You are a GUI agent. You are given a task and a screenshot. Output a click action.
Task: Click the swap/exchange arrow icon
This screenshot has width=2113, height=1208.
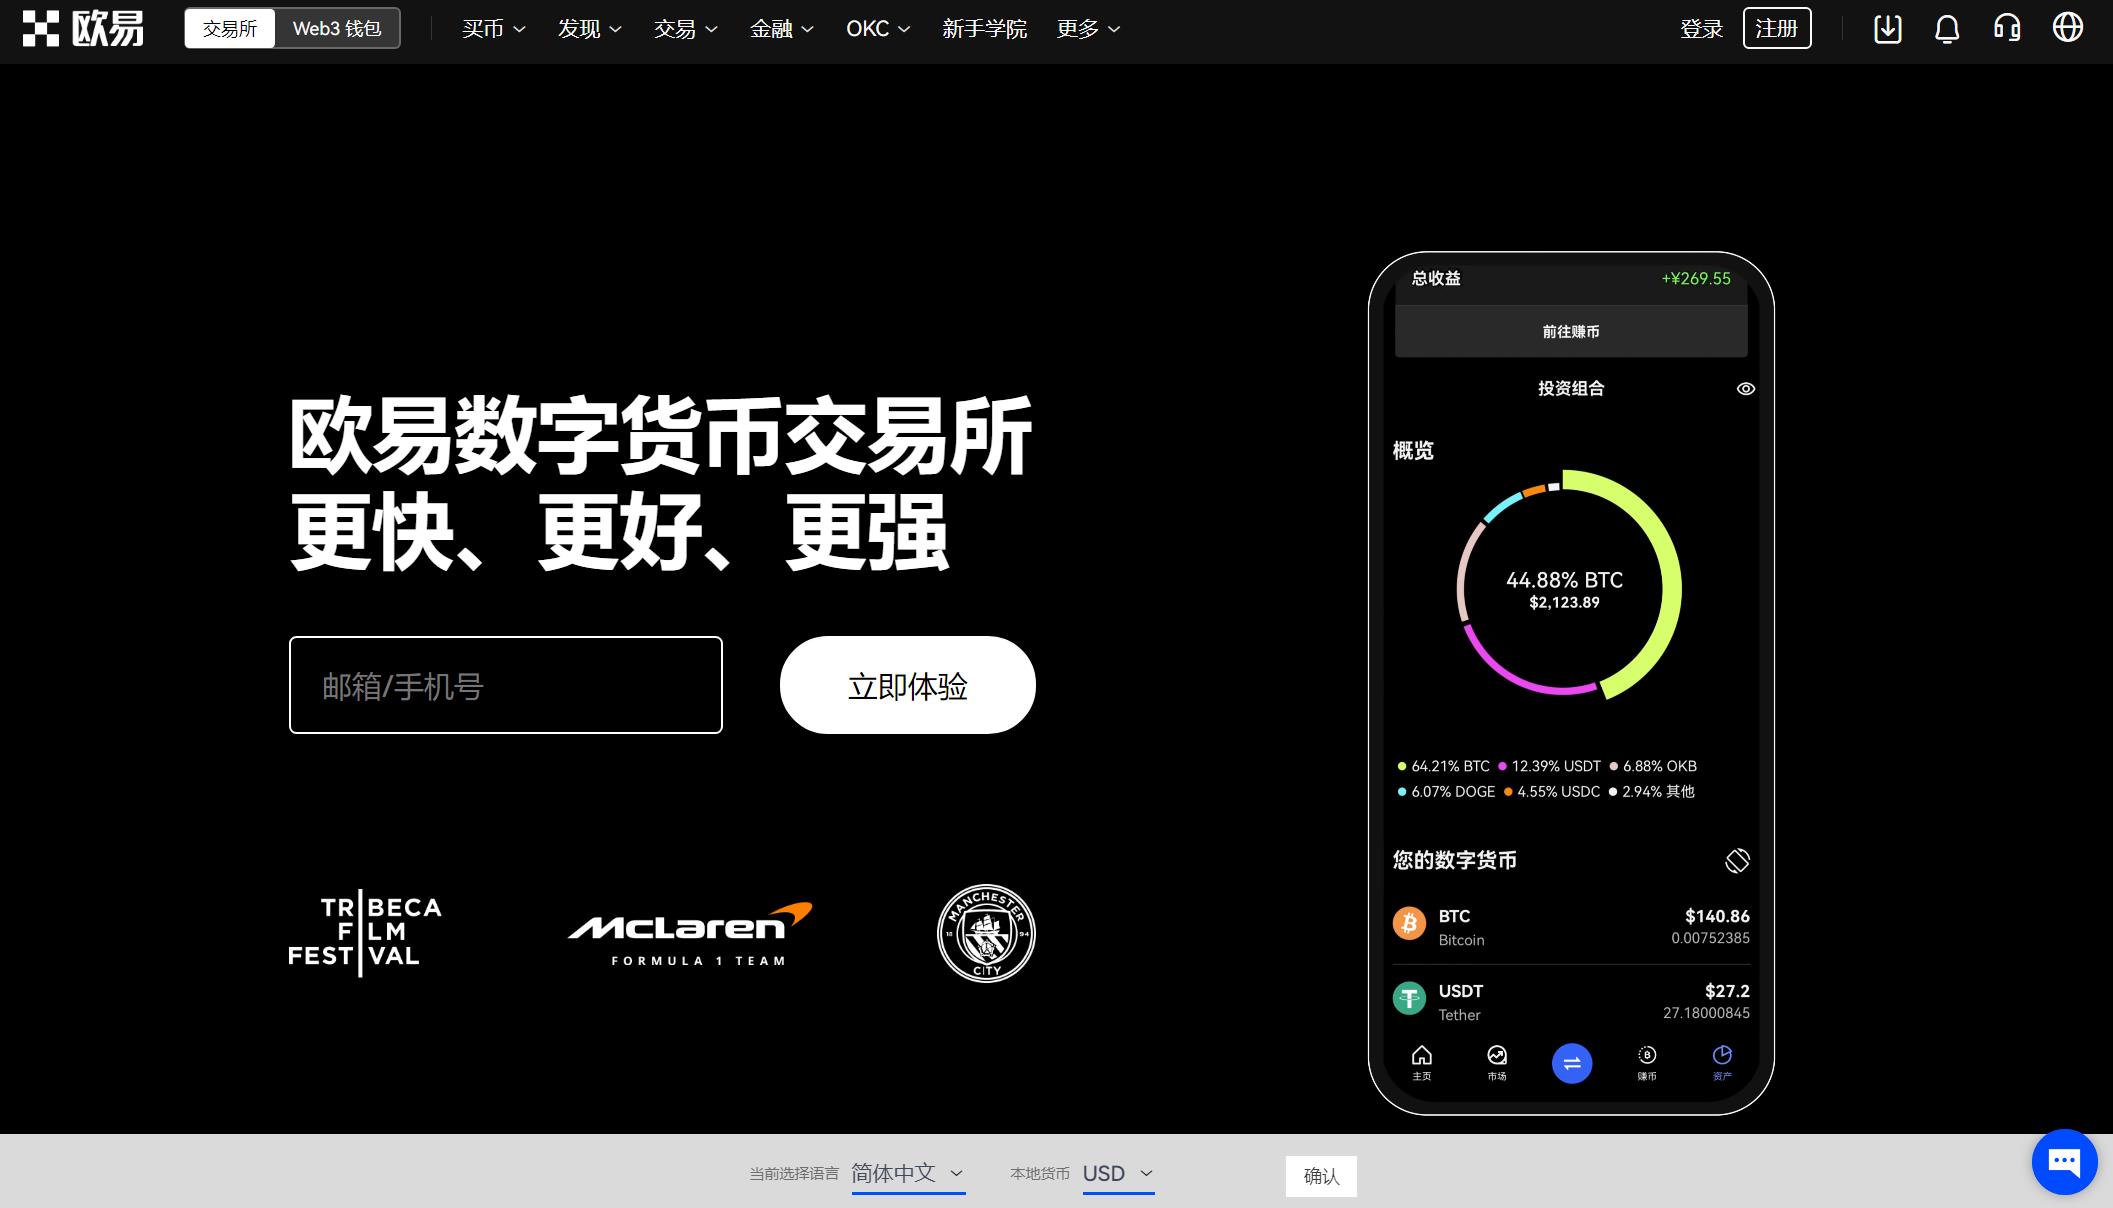pos(1570,1063)
